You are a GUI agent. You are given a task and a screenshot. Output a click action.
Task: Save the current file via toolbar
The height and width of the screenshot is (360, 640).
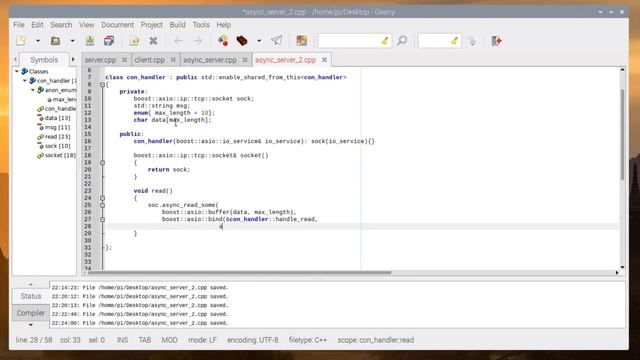pyautogui.click(x=90, y=40)
